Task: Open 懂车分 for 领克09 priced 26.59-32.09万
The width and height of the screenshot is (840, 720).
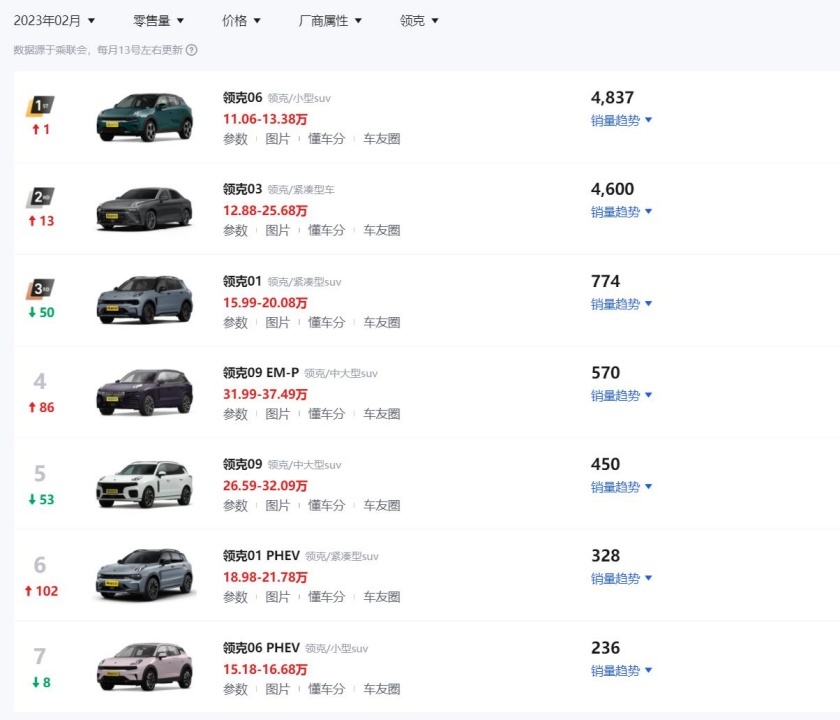Action: click(x=326, y=506)
